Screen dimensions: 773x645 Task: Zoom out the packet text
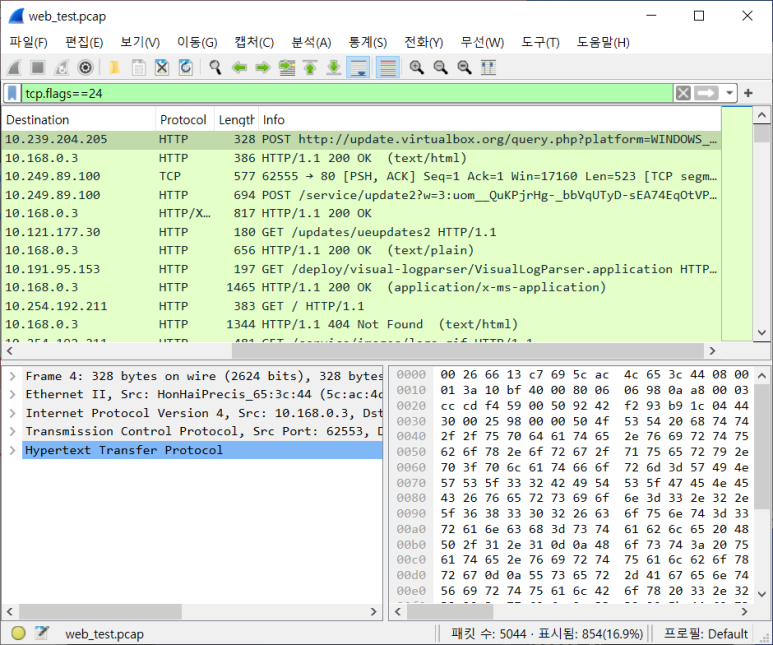(x=440, y=67)
